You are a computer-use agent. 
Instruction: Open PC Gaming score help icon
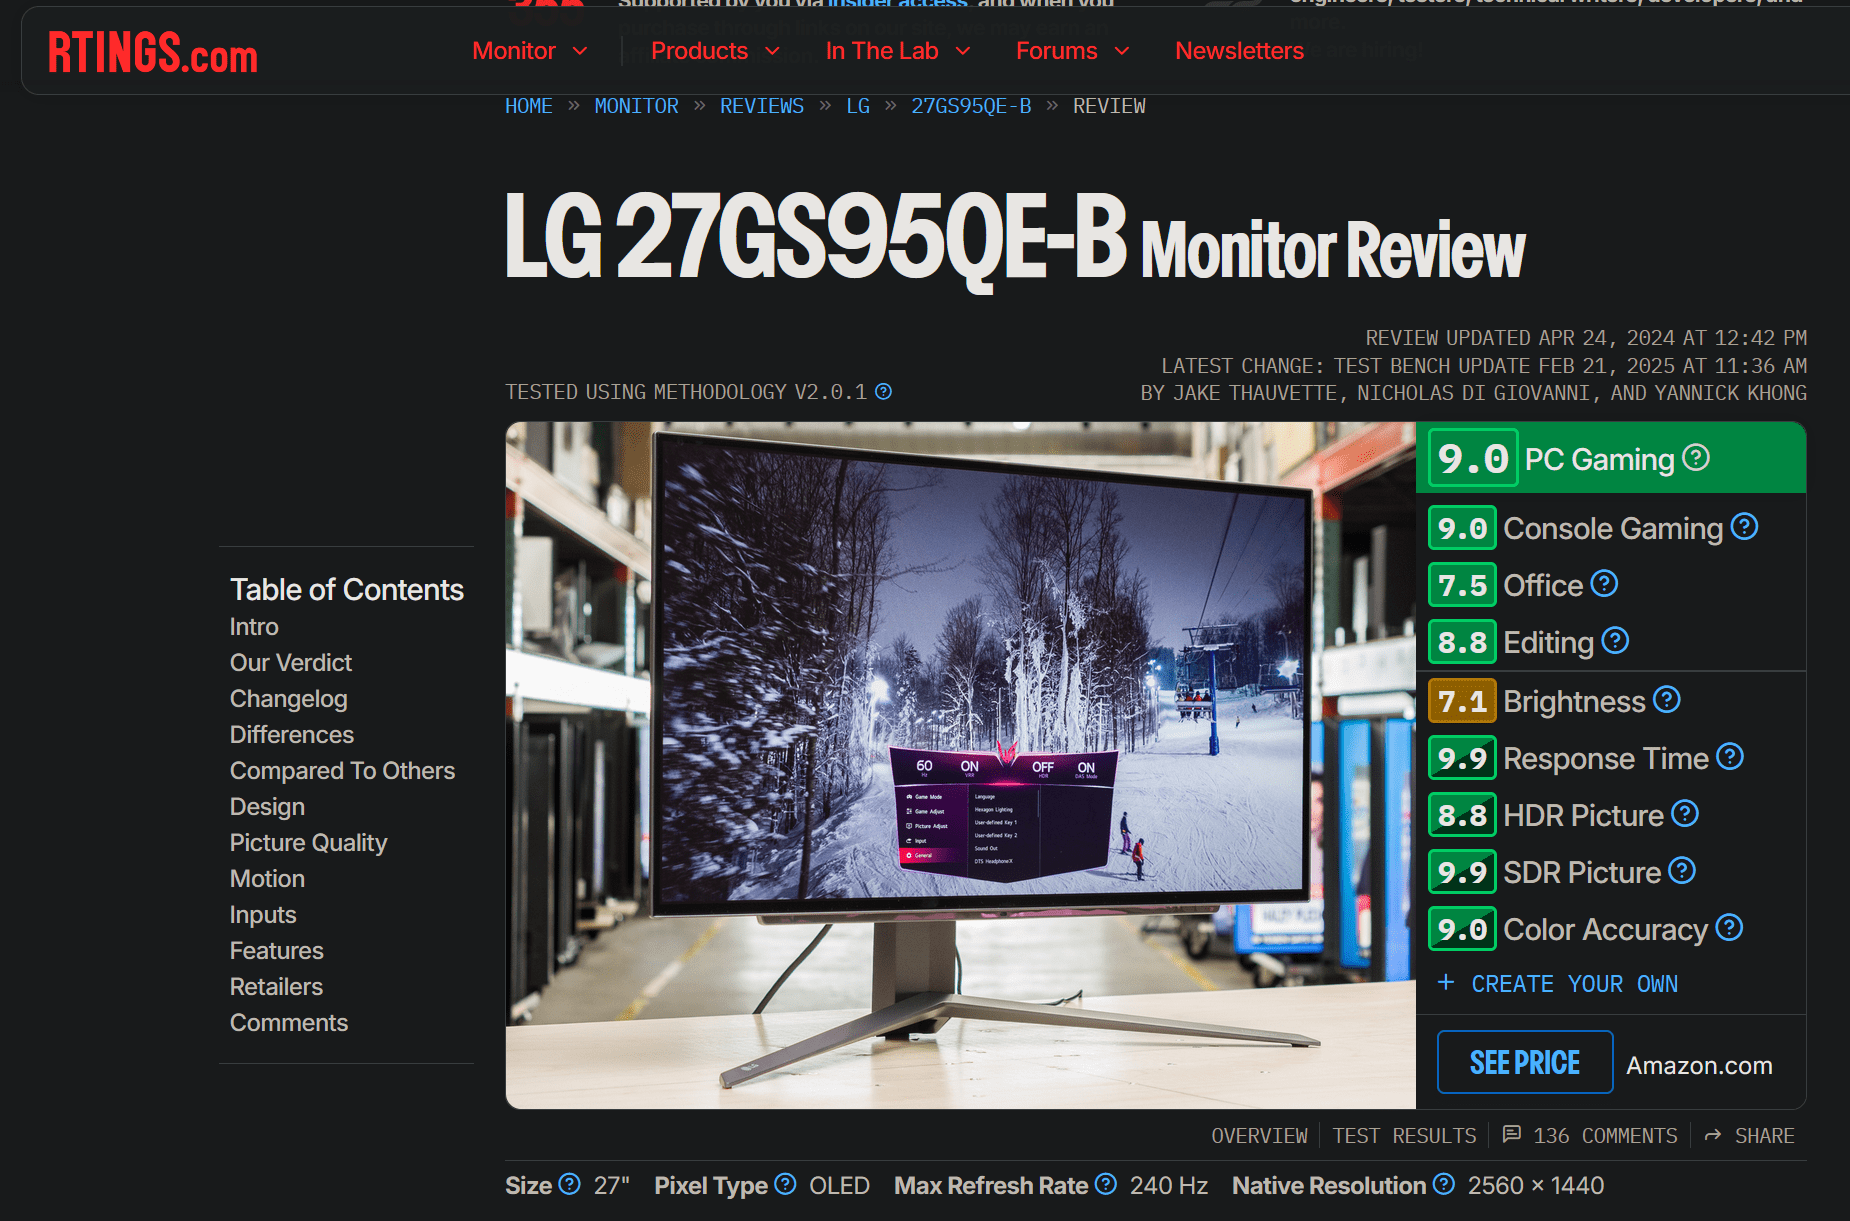1696,457
